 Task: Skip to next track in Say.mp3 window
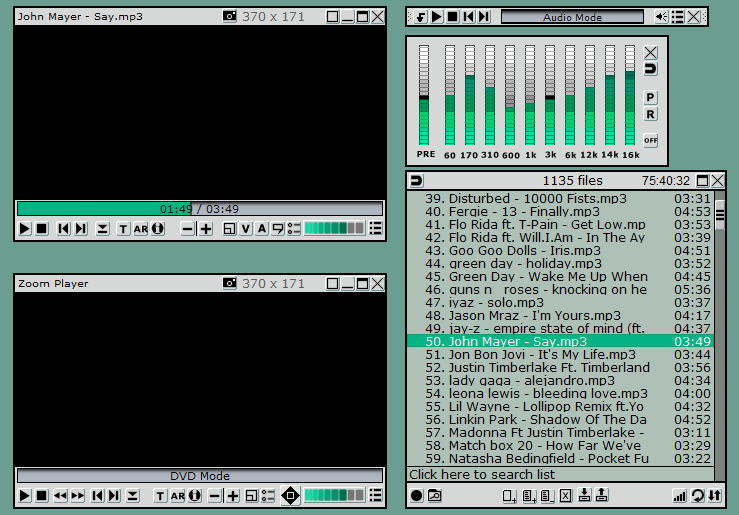(x=81, y=229)
